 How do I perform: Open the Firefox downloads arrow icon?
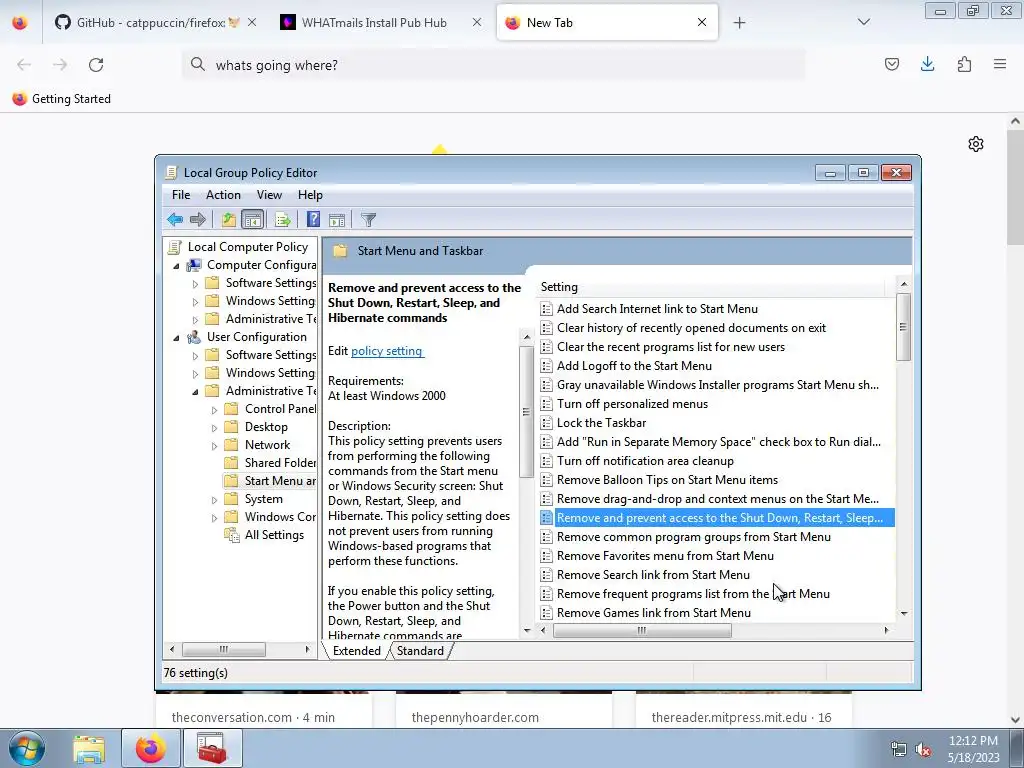point(927,64)
